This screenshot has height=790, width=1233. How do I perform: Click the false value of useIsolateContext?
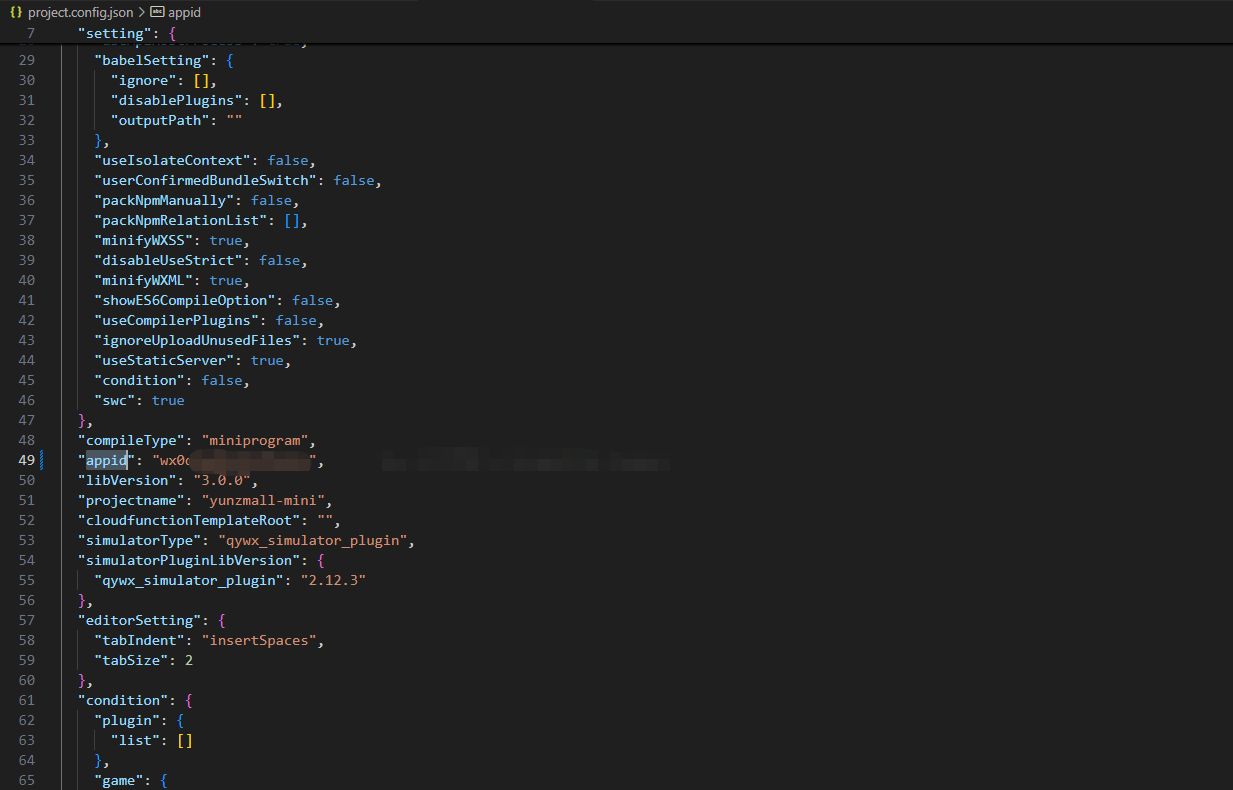tap(289, 160)
